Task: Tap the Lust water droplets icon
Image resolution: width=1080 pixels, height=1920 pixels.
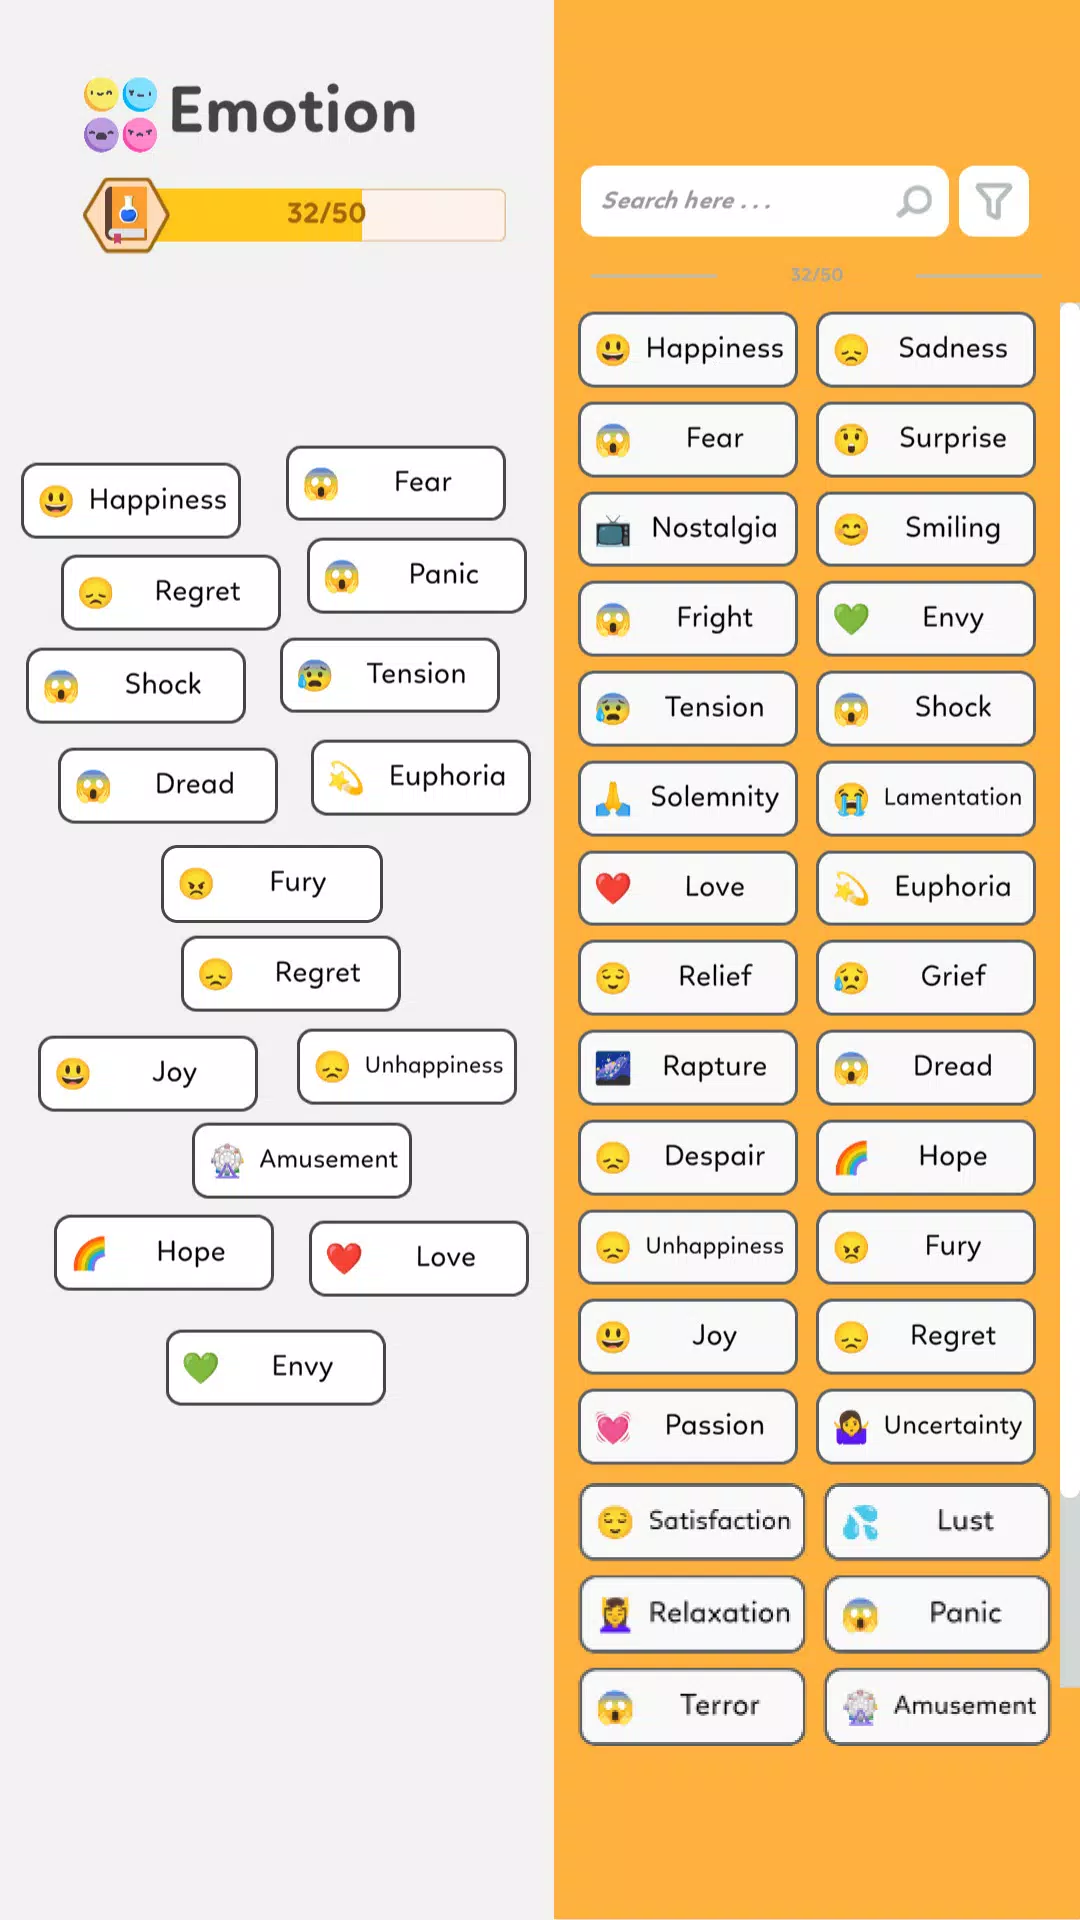Action: pos(860,1522)
